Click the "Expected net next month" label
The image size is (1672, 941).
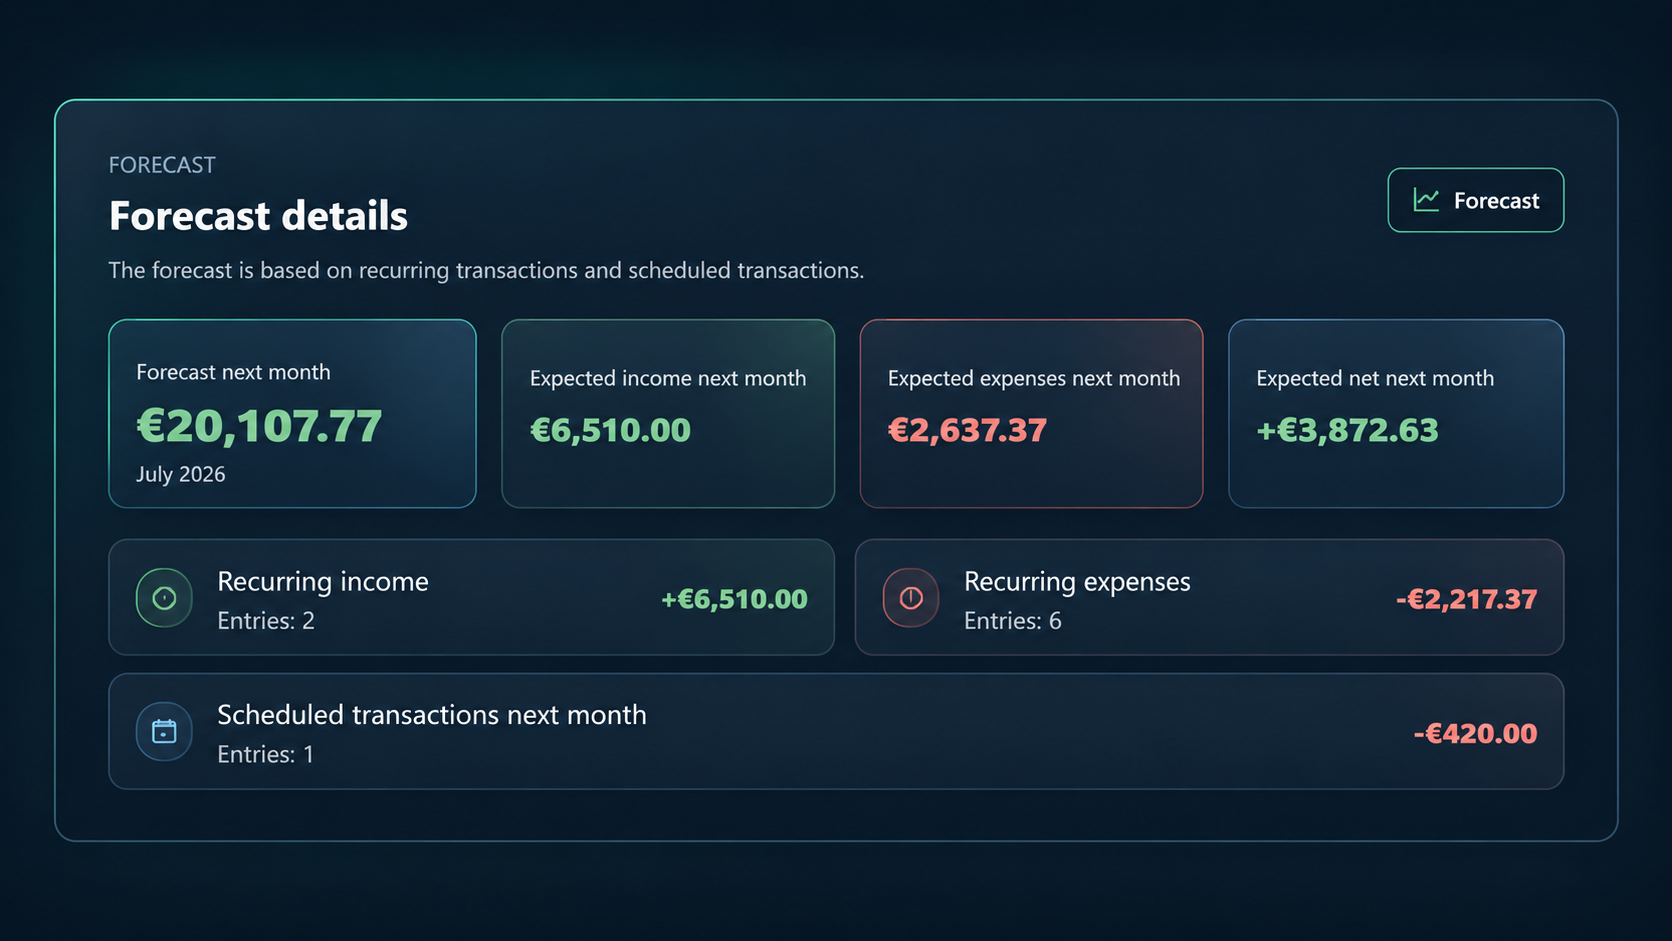[x=1375, y=378]
